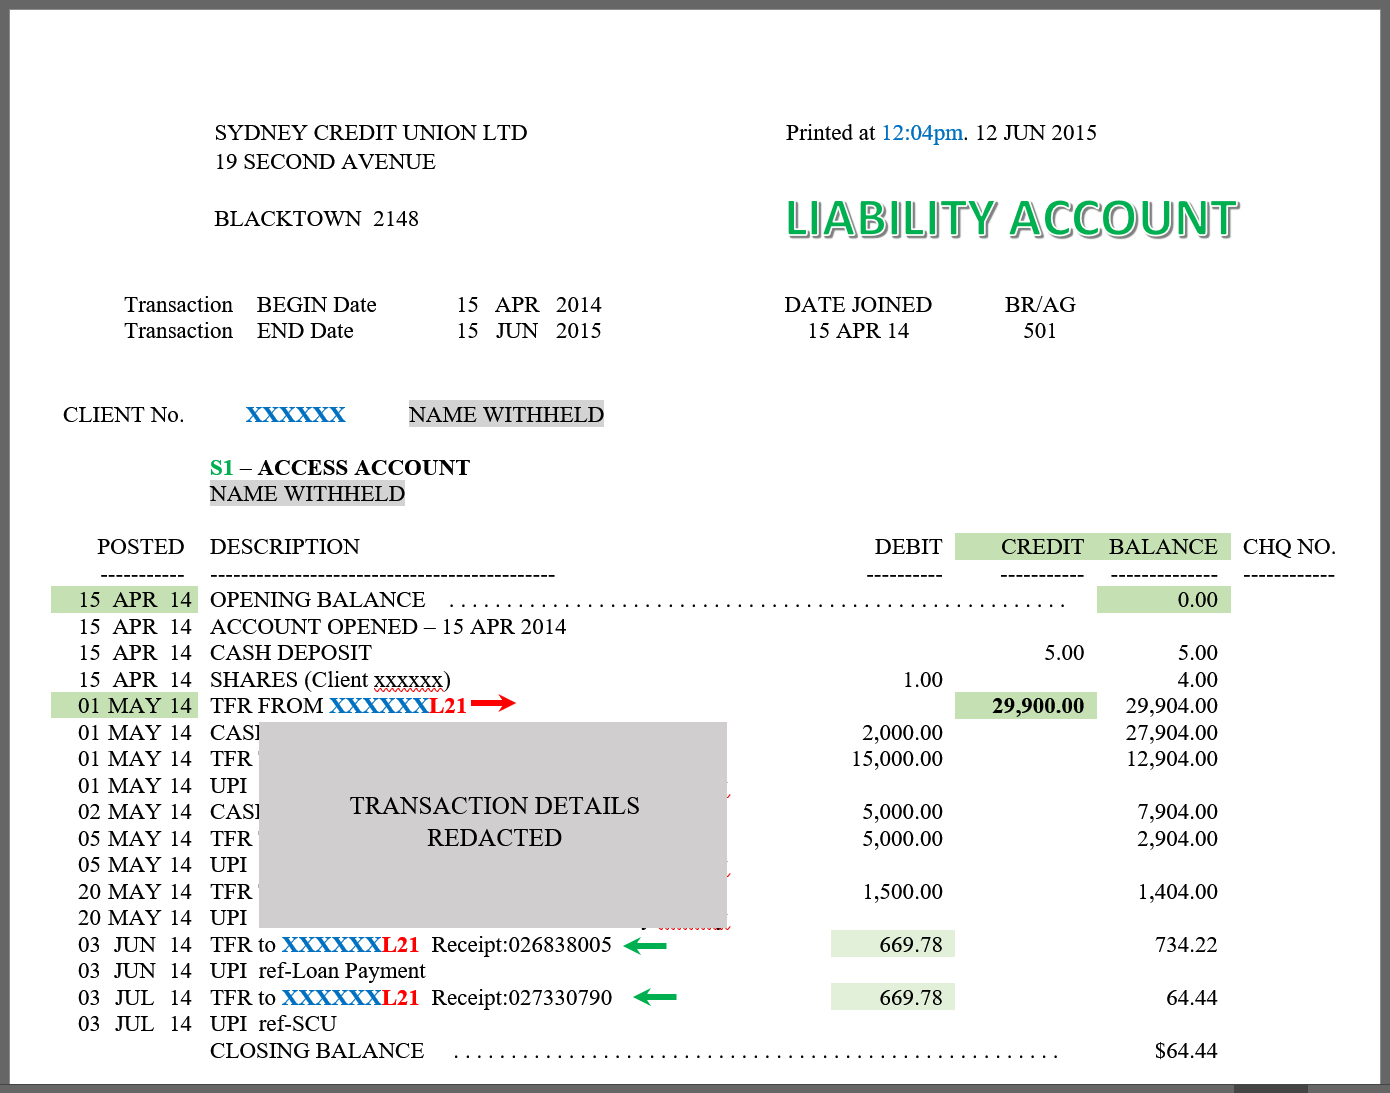
Task: Click the CLOSING BALANCE label
Action: click(x=317, y=1051)
